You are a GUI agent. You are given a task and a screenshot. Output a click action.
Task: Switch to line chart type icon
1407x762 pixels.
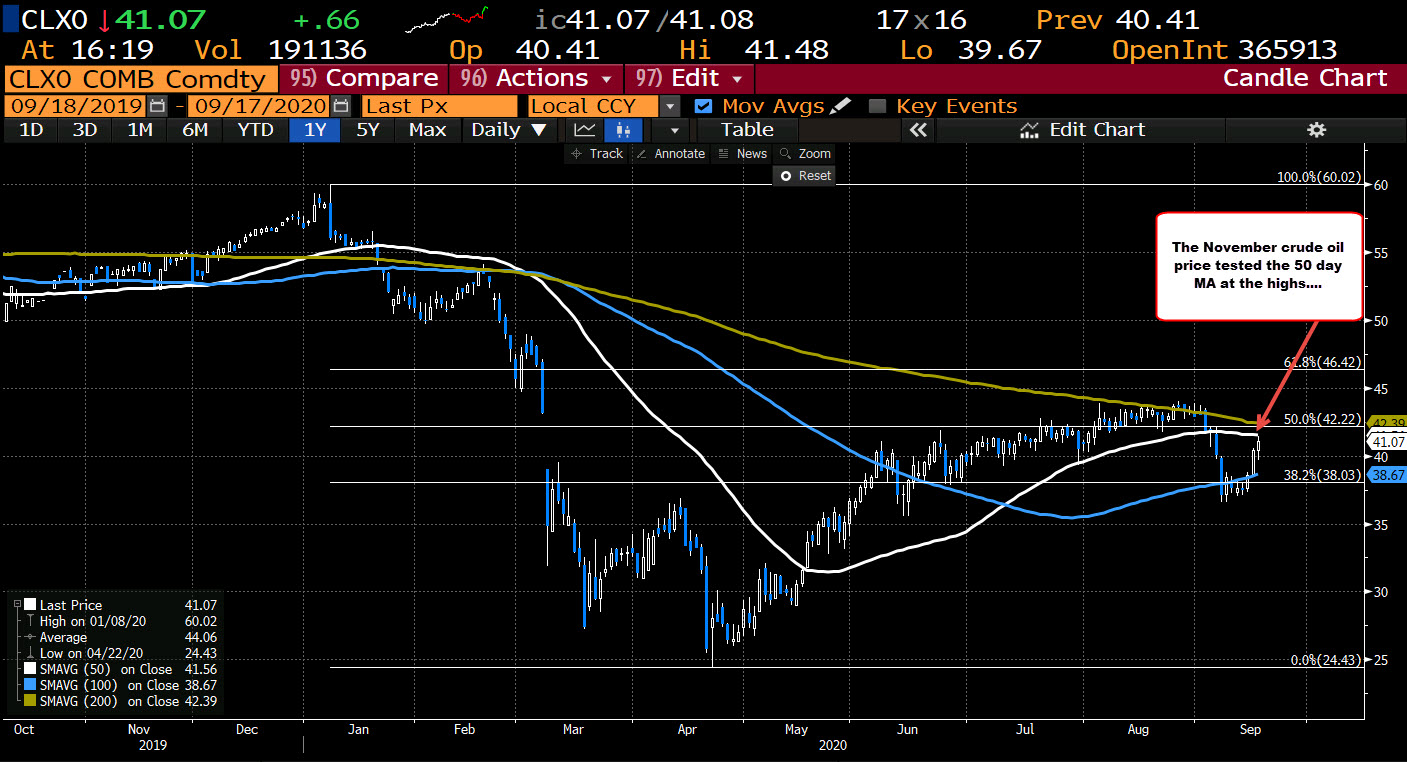(586, 130)
